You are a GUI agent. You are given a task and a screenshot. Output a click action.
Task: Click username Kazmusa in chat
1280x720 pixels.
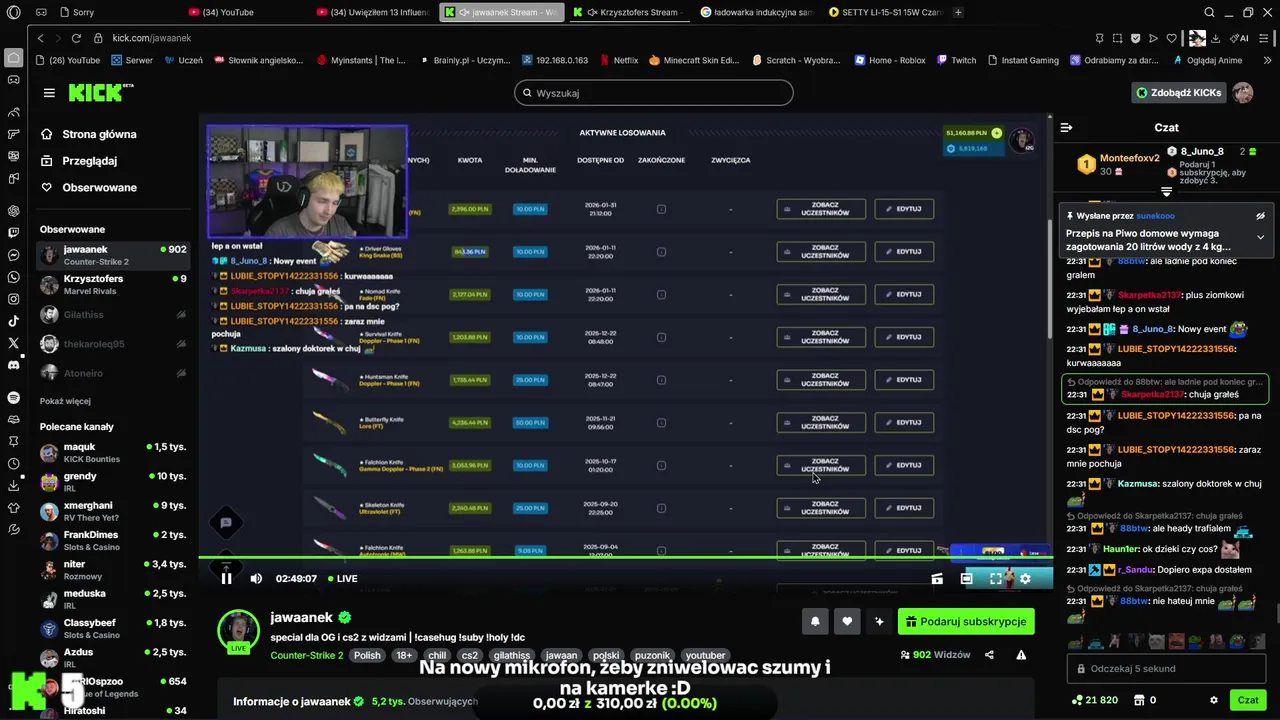1138,483
